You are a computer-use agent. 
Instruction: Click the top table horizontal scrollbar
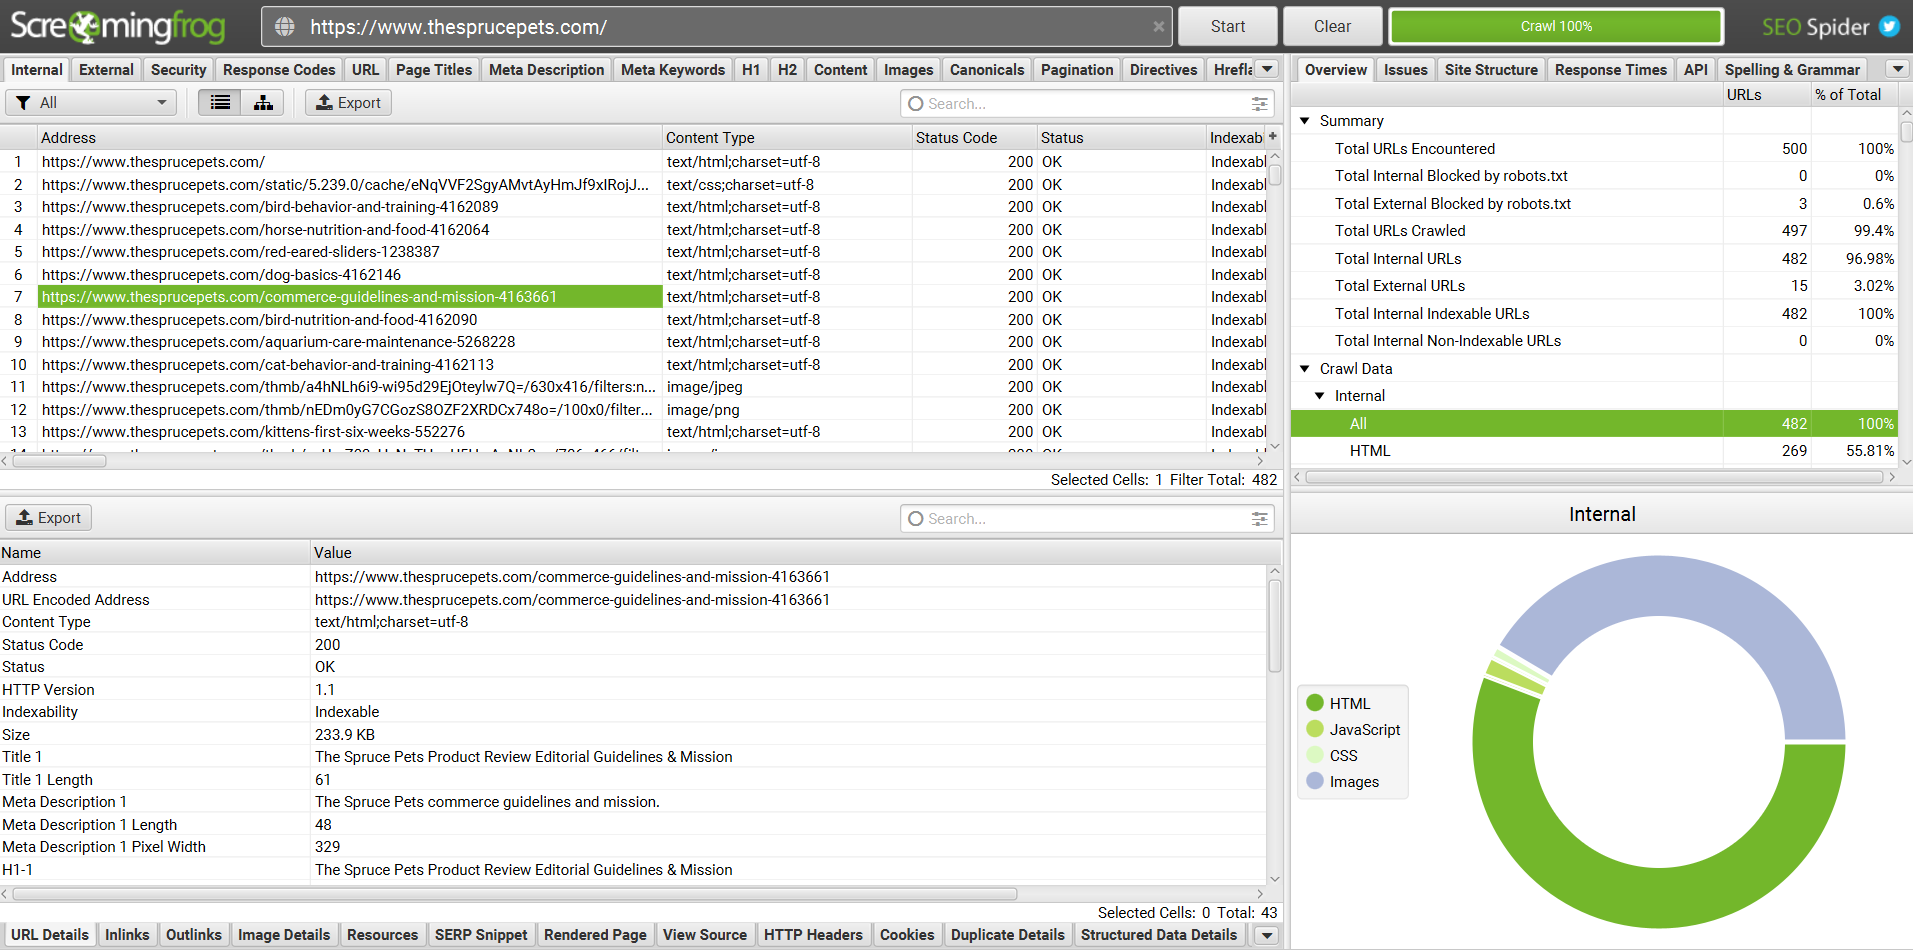pos(58,461)
